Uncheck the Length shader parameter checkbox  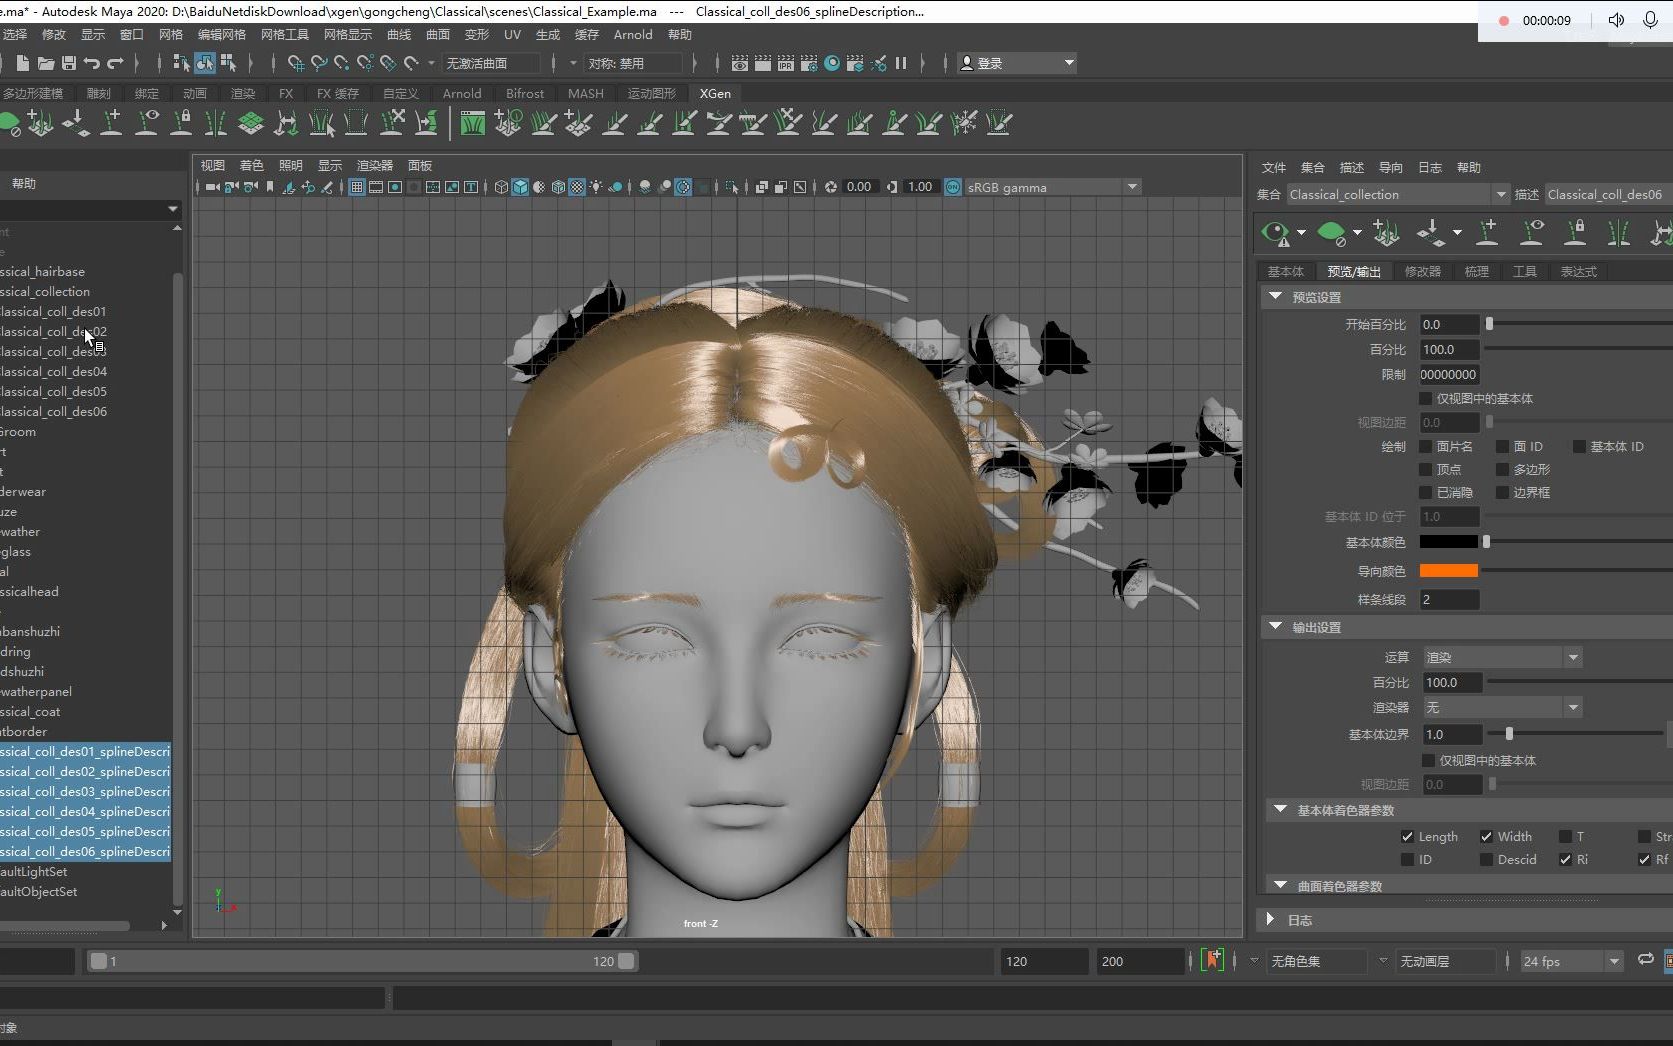(1408, 836)
